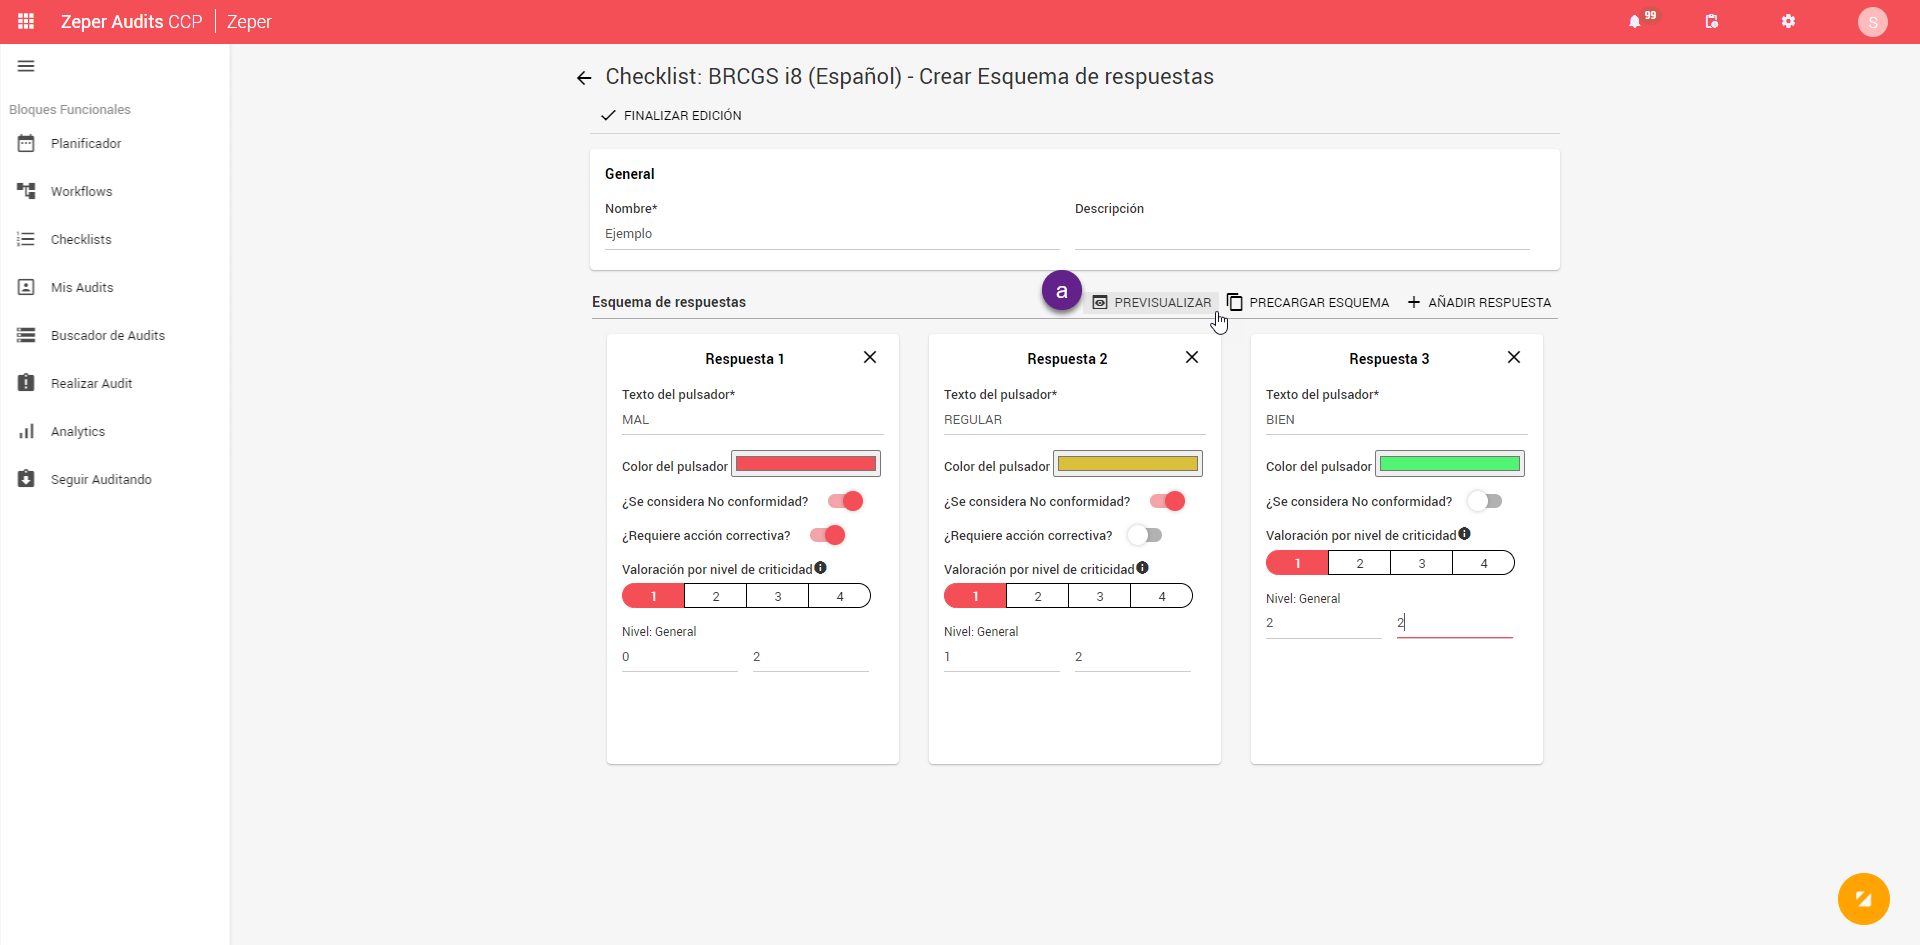The height and width of the screenshot is (945, 1920).
Task: Select criticidad level 4 in Respuesta 2
Action: coord(1162,596)
